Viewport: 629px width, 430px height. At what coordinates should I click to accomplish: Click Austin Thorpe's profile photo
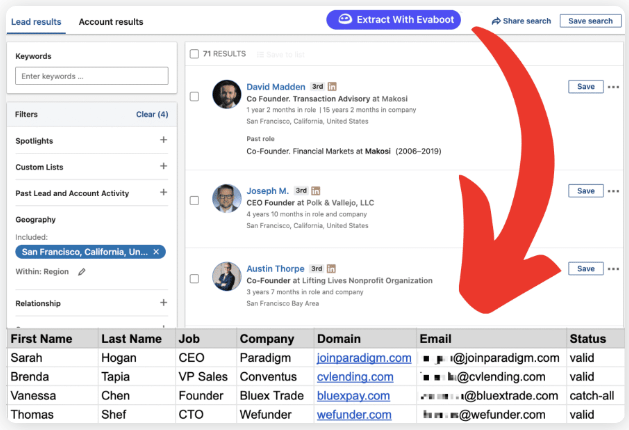tap(227, 276)
